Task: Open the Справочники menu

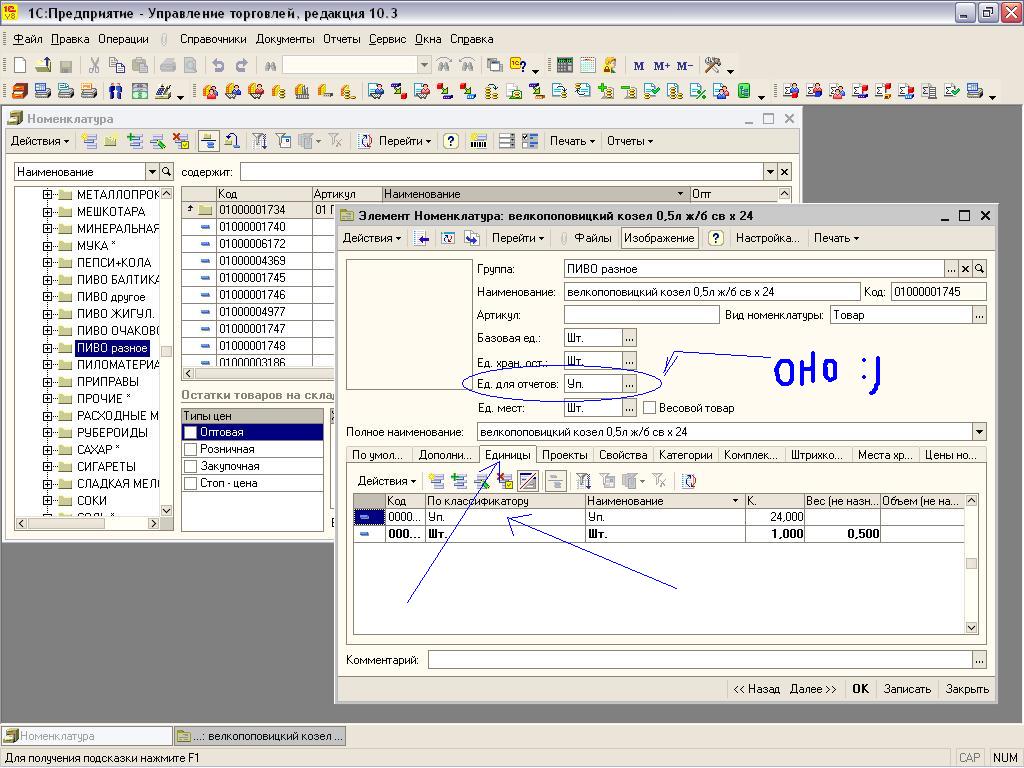Action: point(213,39)
